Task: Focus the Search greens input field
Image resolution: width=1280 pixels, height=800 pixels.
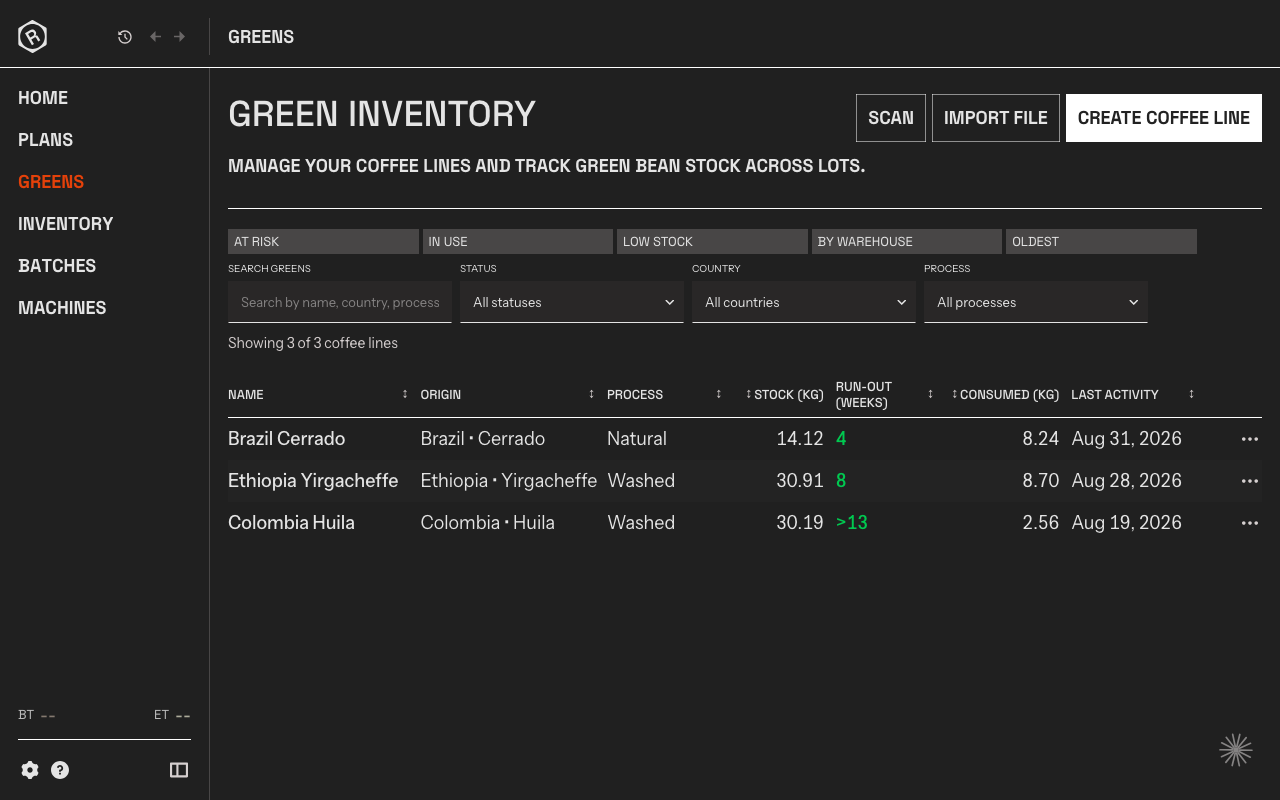Action: [x=340, y=302]
